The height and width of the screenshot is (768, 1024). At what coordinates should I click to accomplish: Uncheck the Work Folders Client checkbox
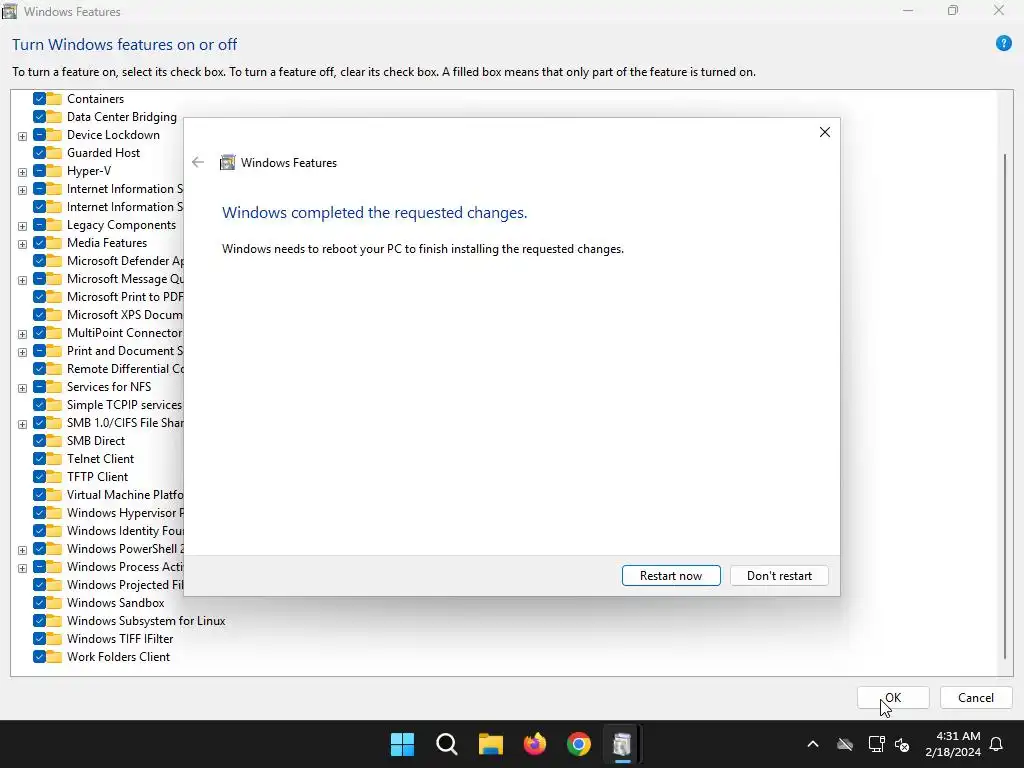tap(39, 657)
